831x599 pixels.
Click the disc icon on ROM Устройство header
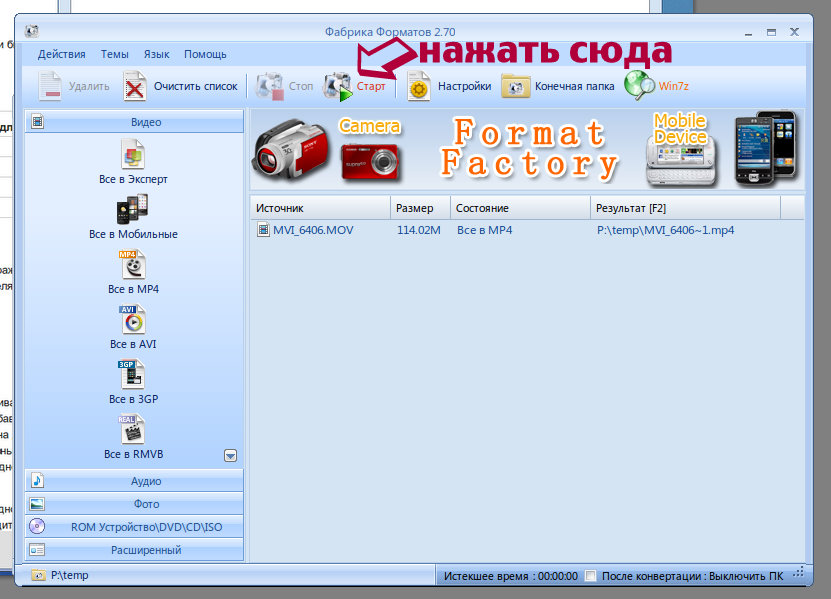(37, 526)
